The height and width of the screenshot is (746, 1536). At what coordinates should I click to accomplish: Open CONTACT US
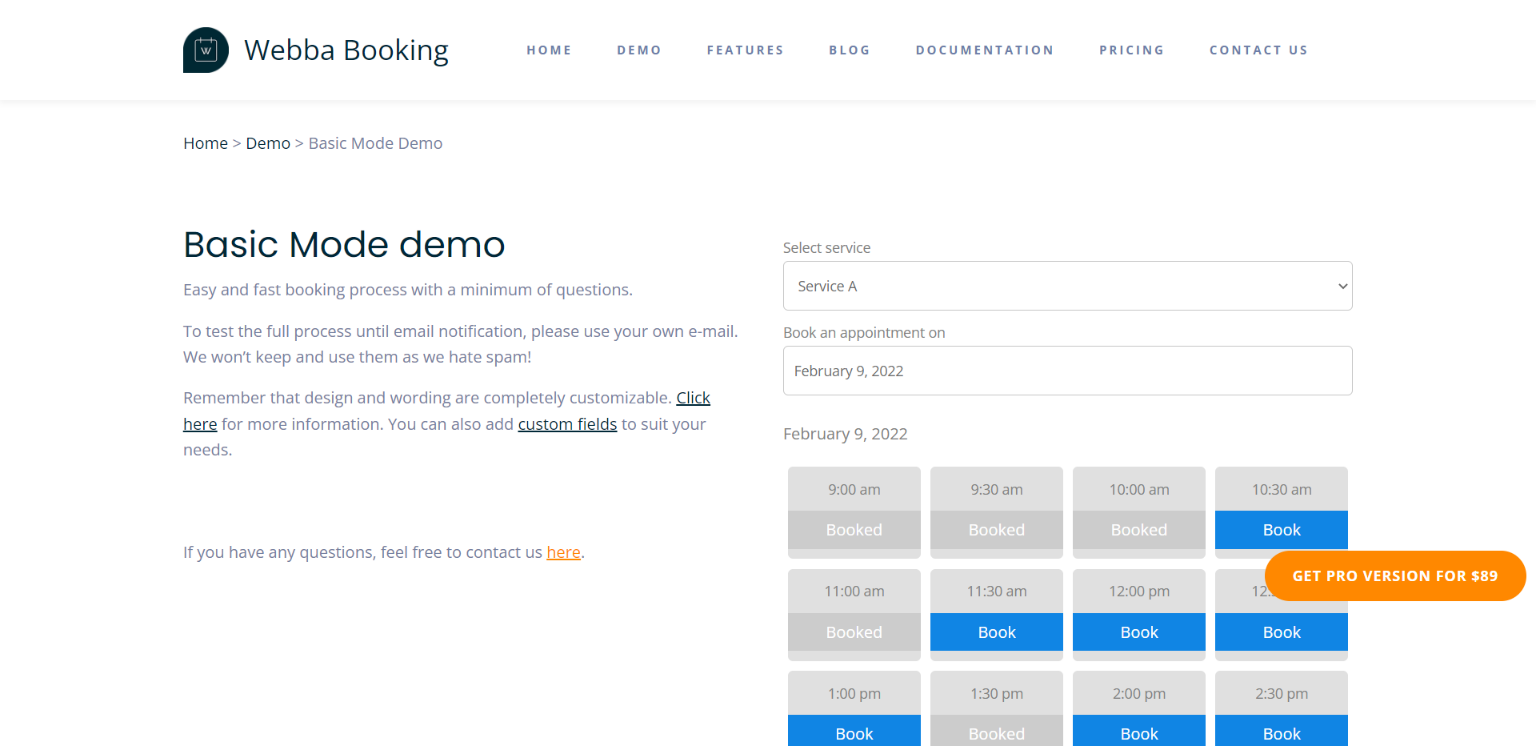(1258, 50)
